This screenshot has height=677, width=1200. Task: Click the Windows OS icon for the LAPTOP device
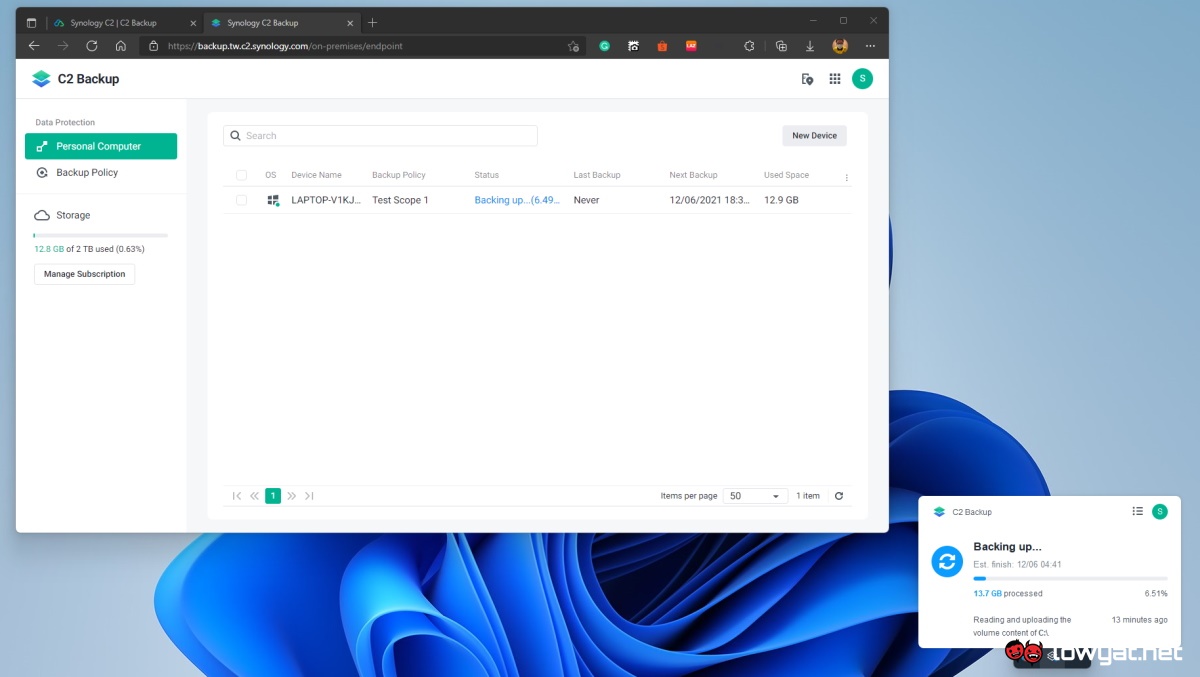click(x=272, y=200)
